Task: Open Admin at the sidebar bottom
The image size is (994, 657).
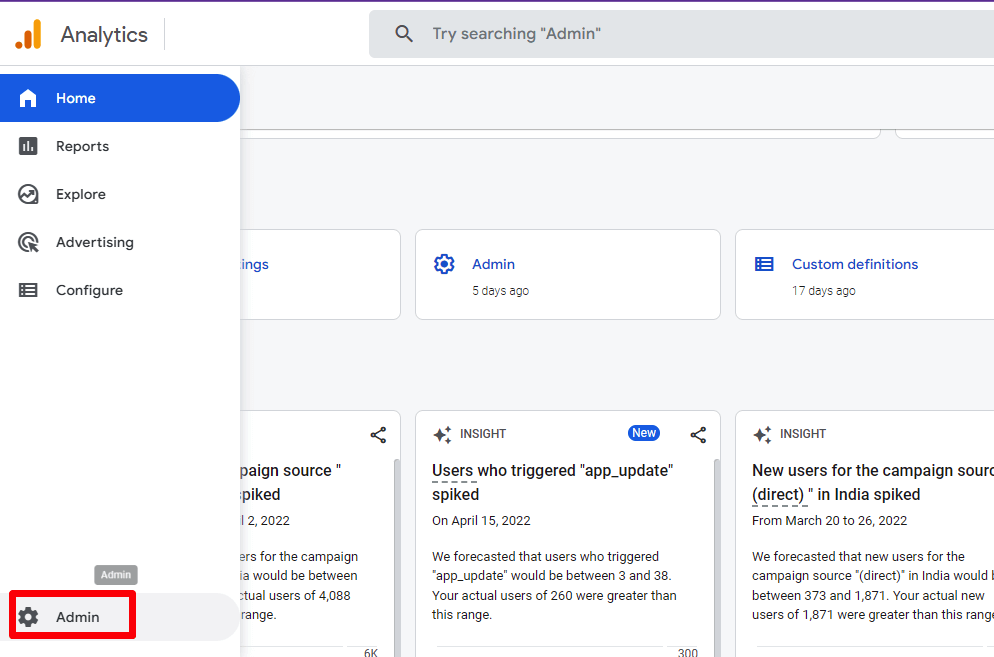Action: [x=120, y=617]
